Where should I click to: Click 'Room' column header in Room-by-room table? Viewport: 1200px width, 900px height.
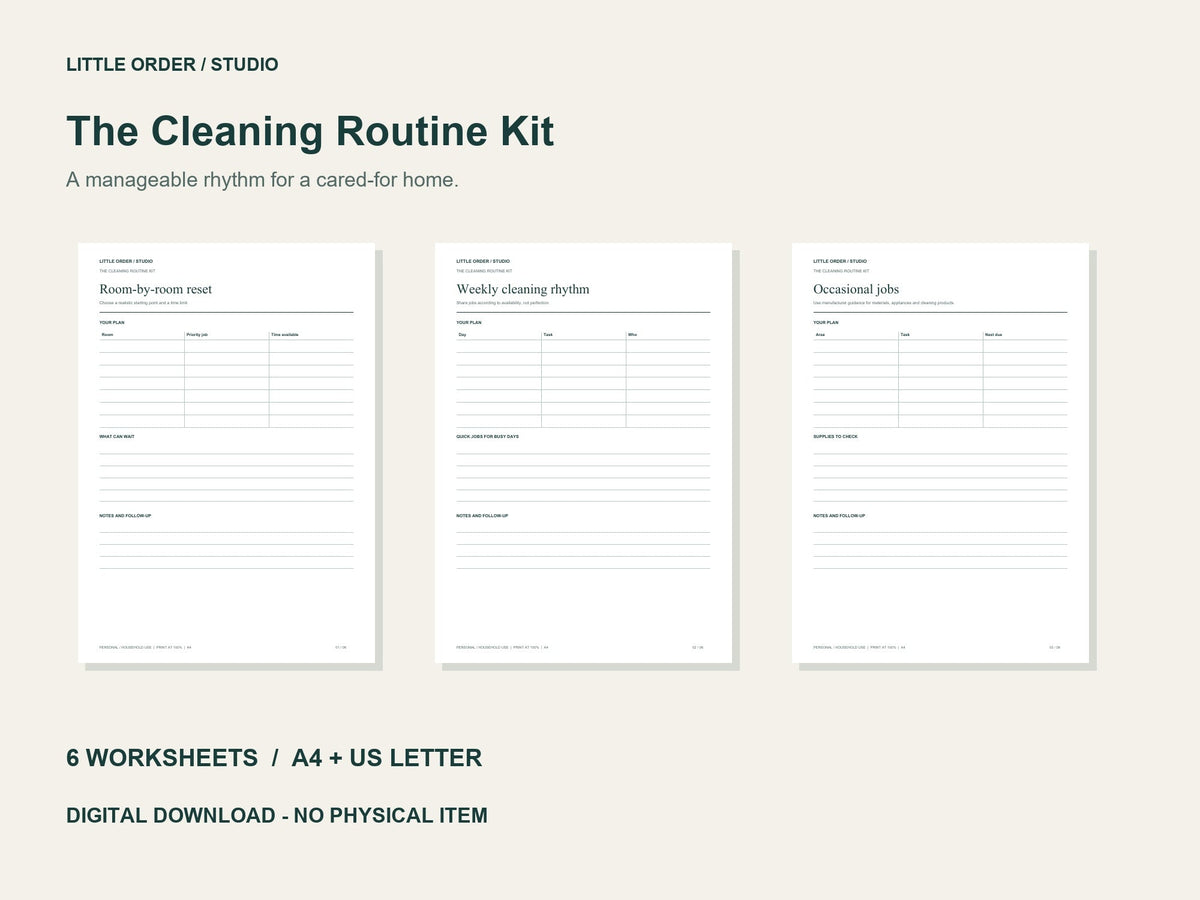pos(107,335)
